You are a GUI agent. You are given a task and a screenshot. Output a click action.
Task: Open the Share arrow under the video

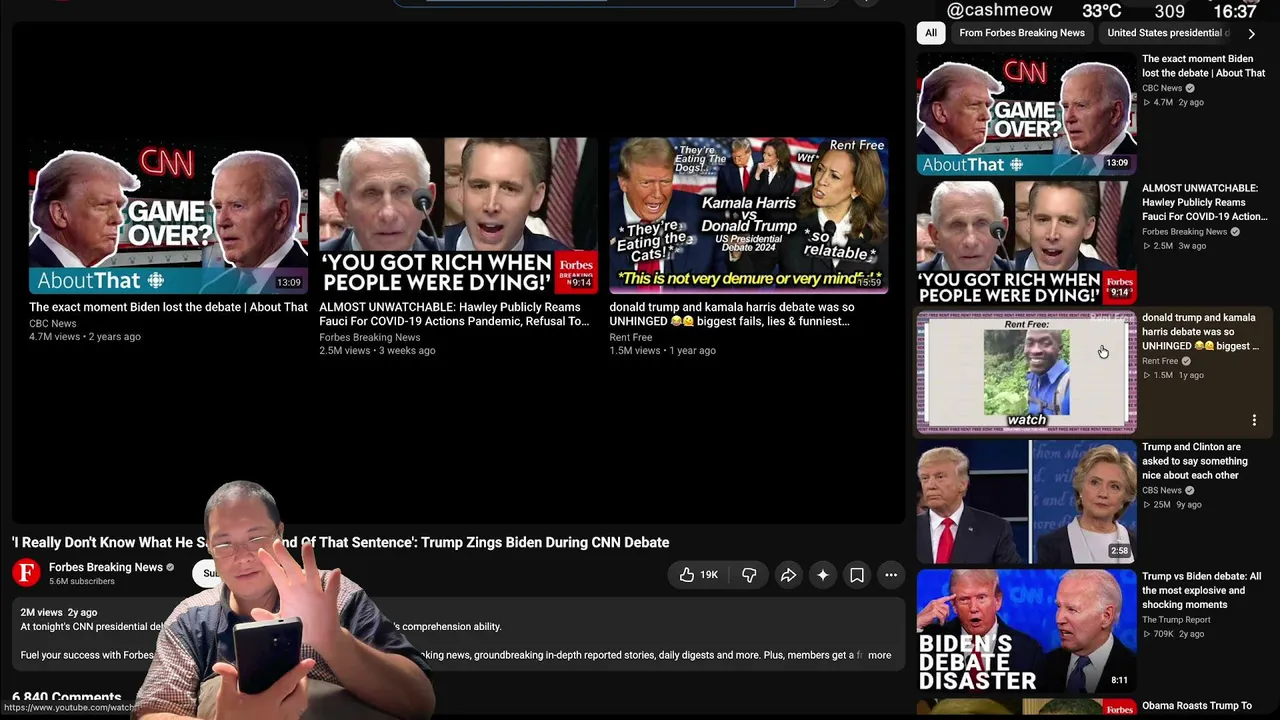pos(788,575)
